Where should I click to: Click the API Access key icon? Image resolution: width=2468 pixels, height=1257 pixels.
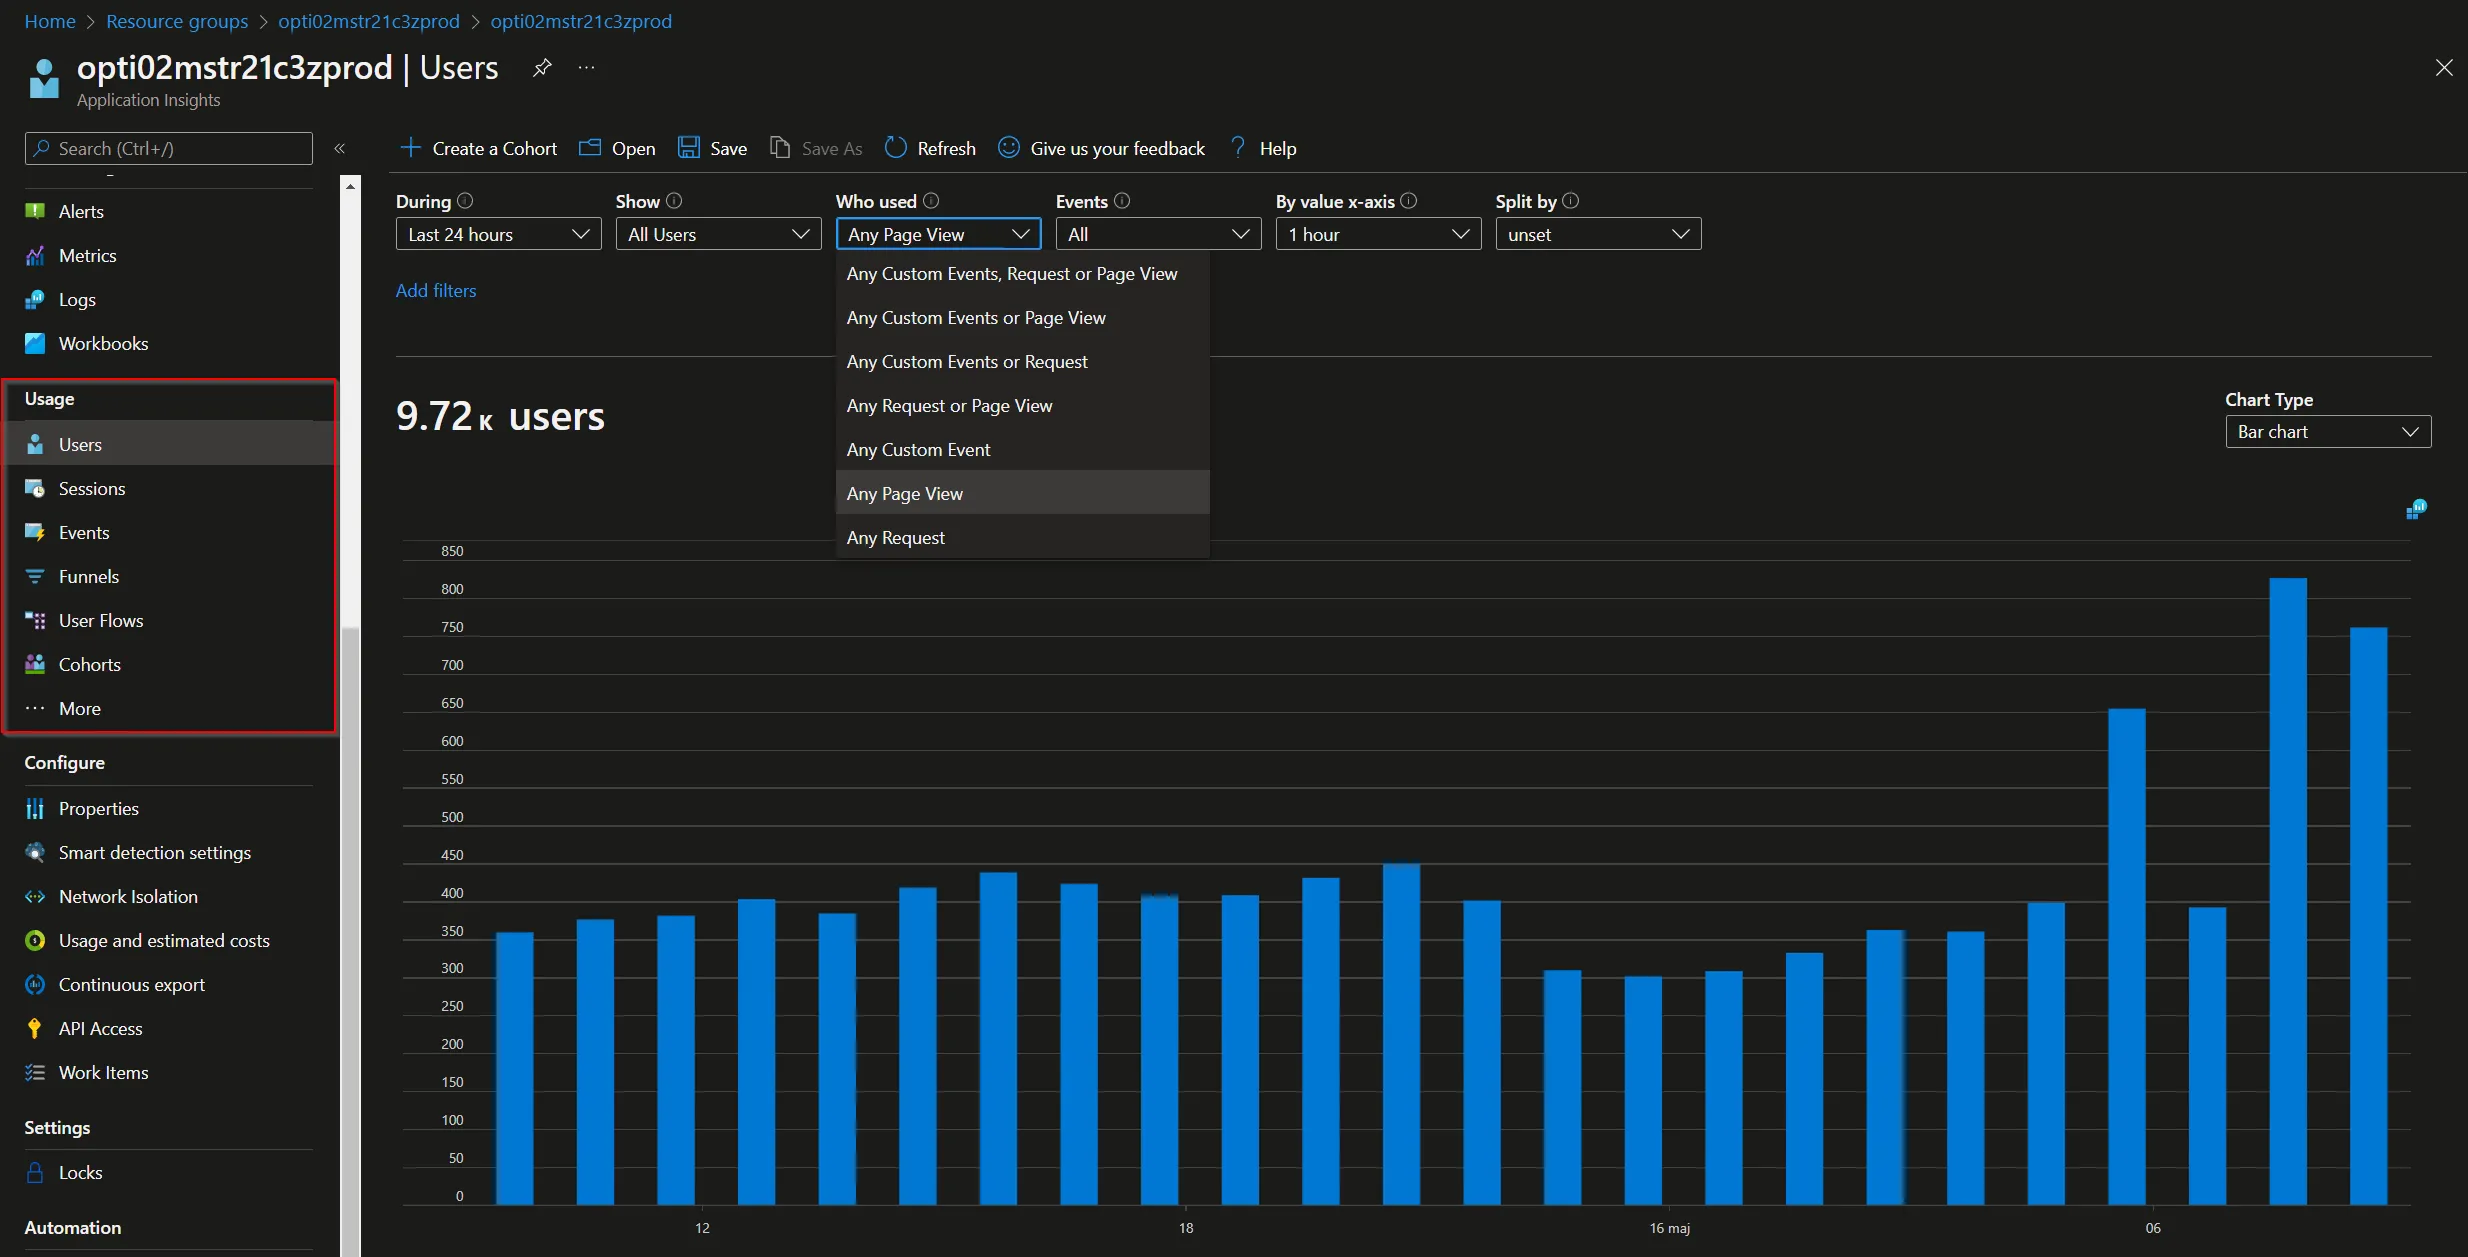(35, 1028)
